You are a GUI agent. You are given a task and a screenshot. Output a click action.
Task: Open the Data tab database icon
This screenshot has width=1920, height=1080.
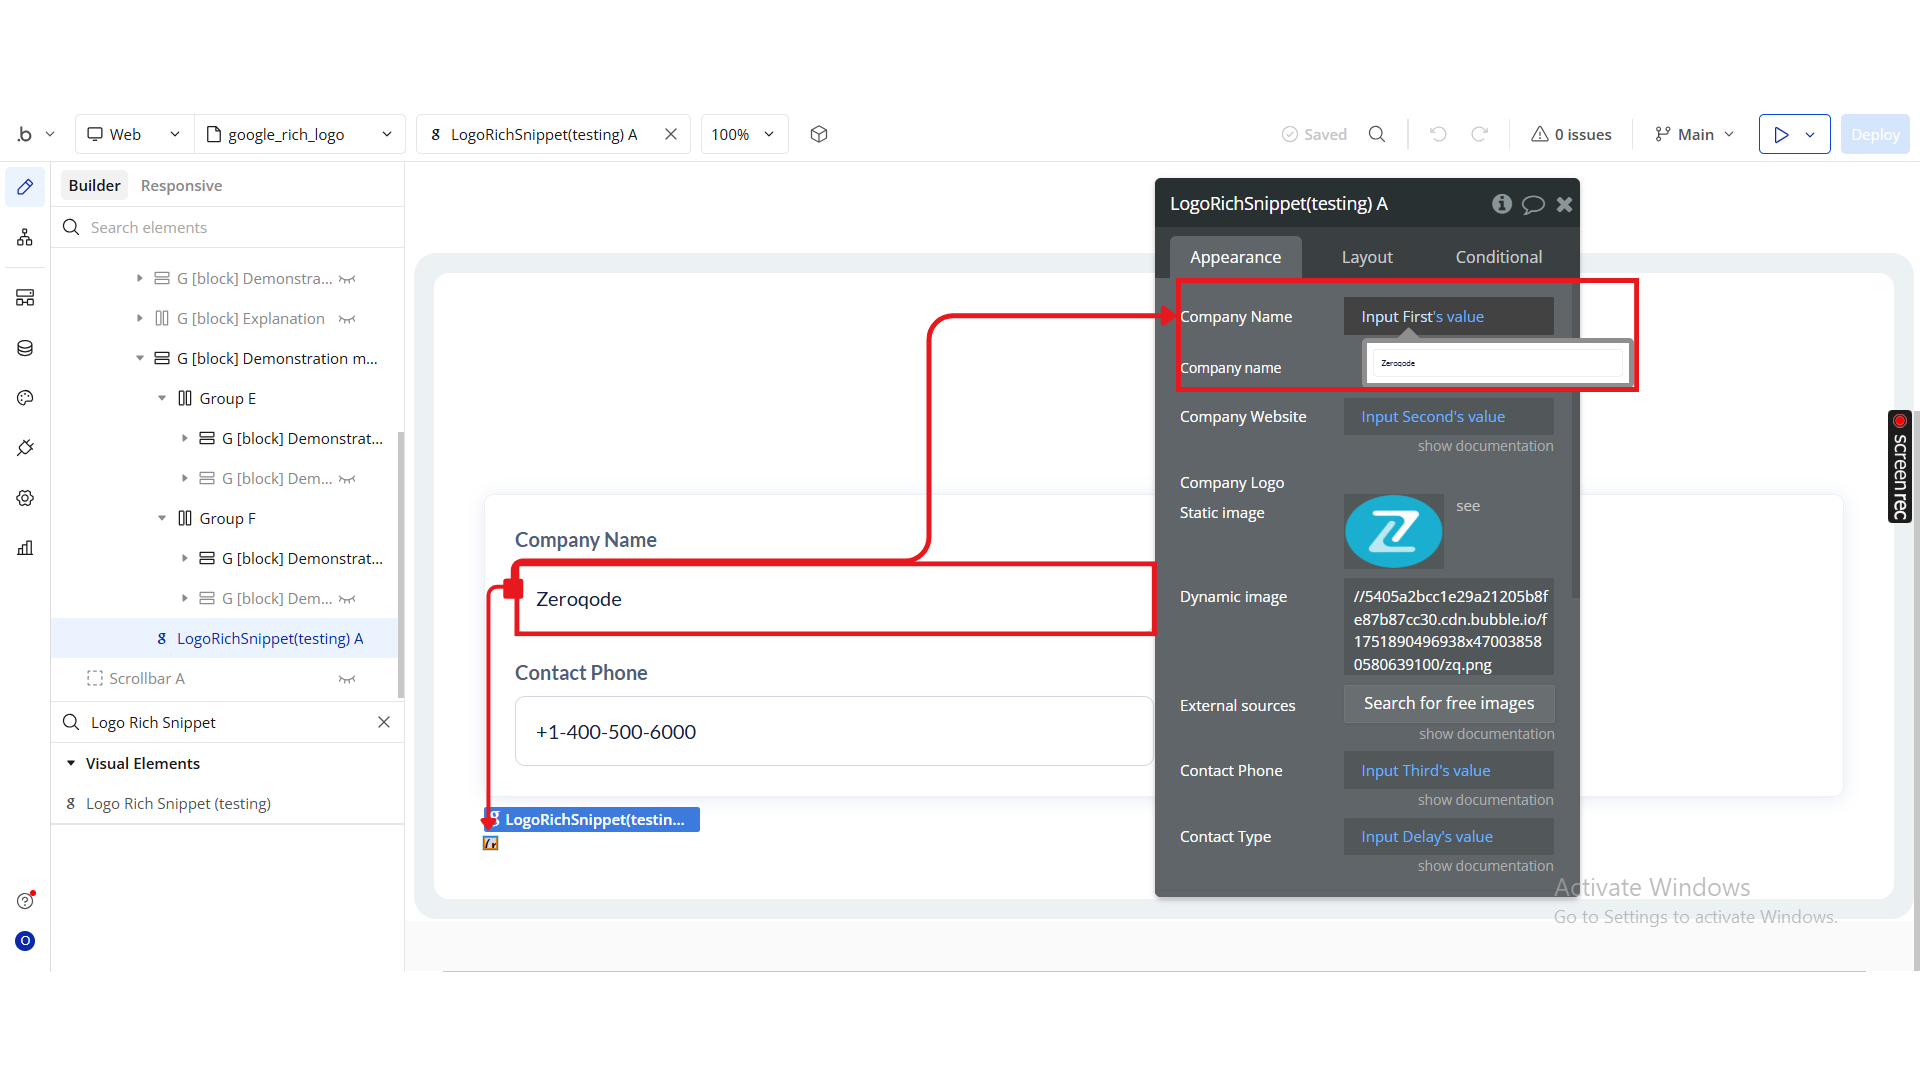[x=25, y=348]
